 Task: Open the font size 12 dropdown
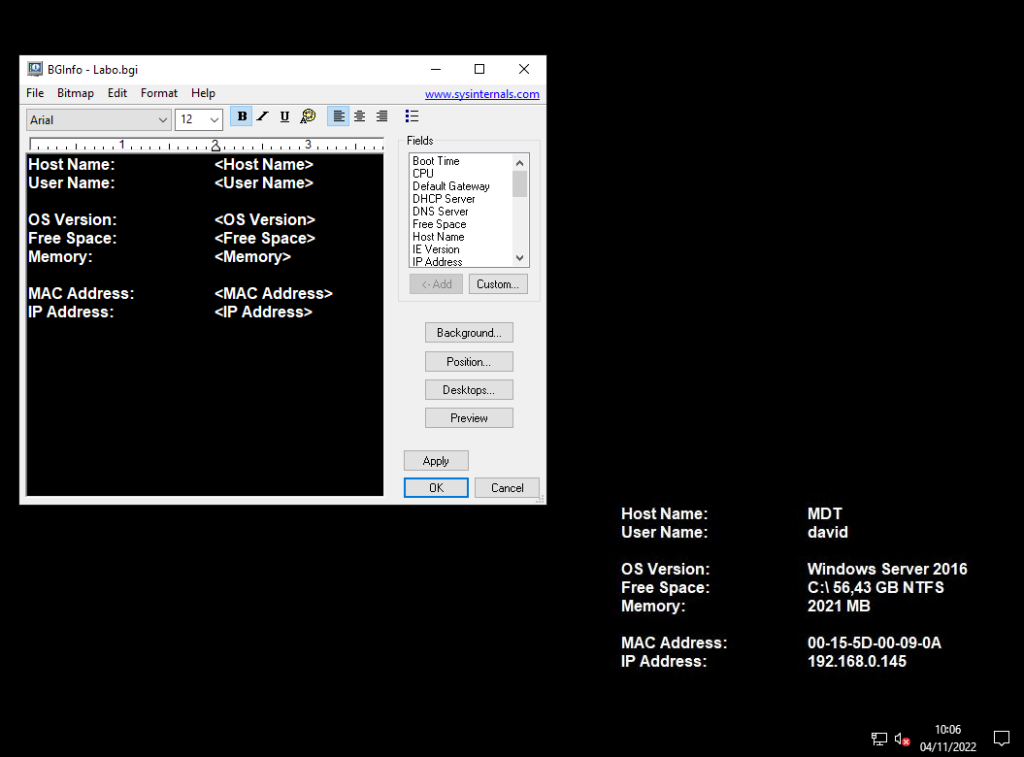point(199,120)
